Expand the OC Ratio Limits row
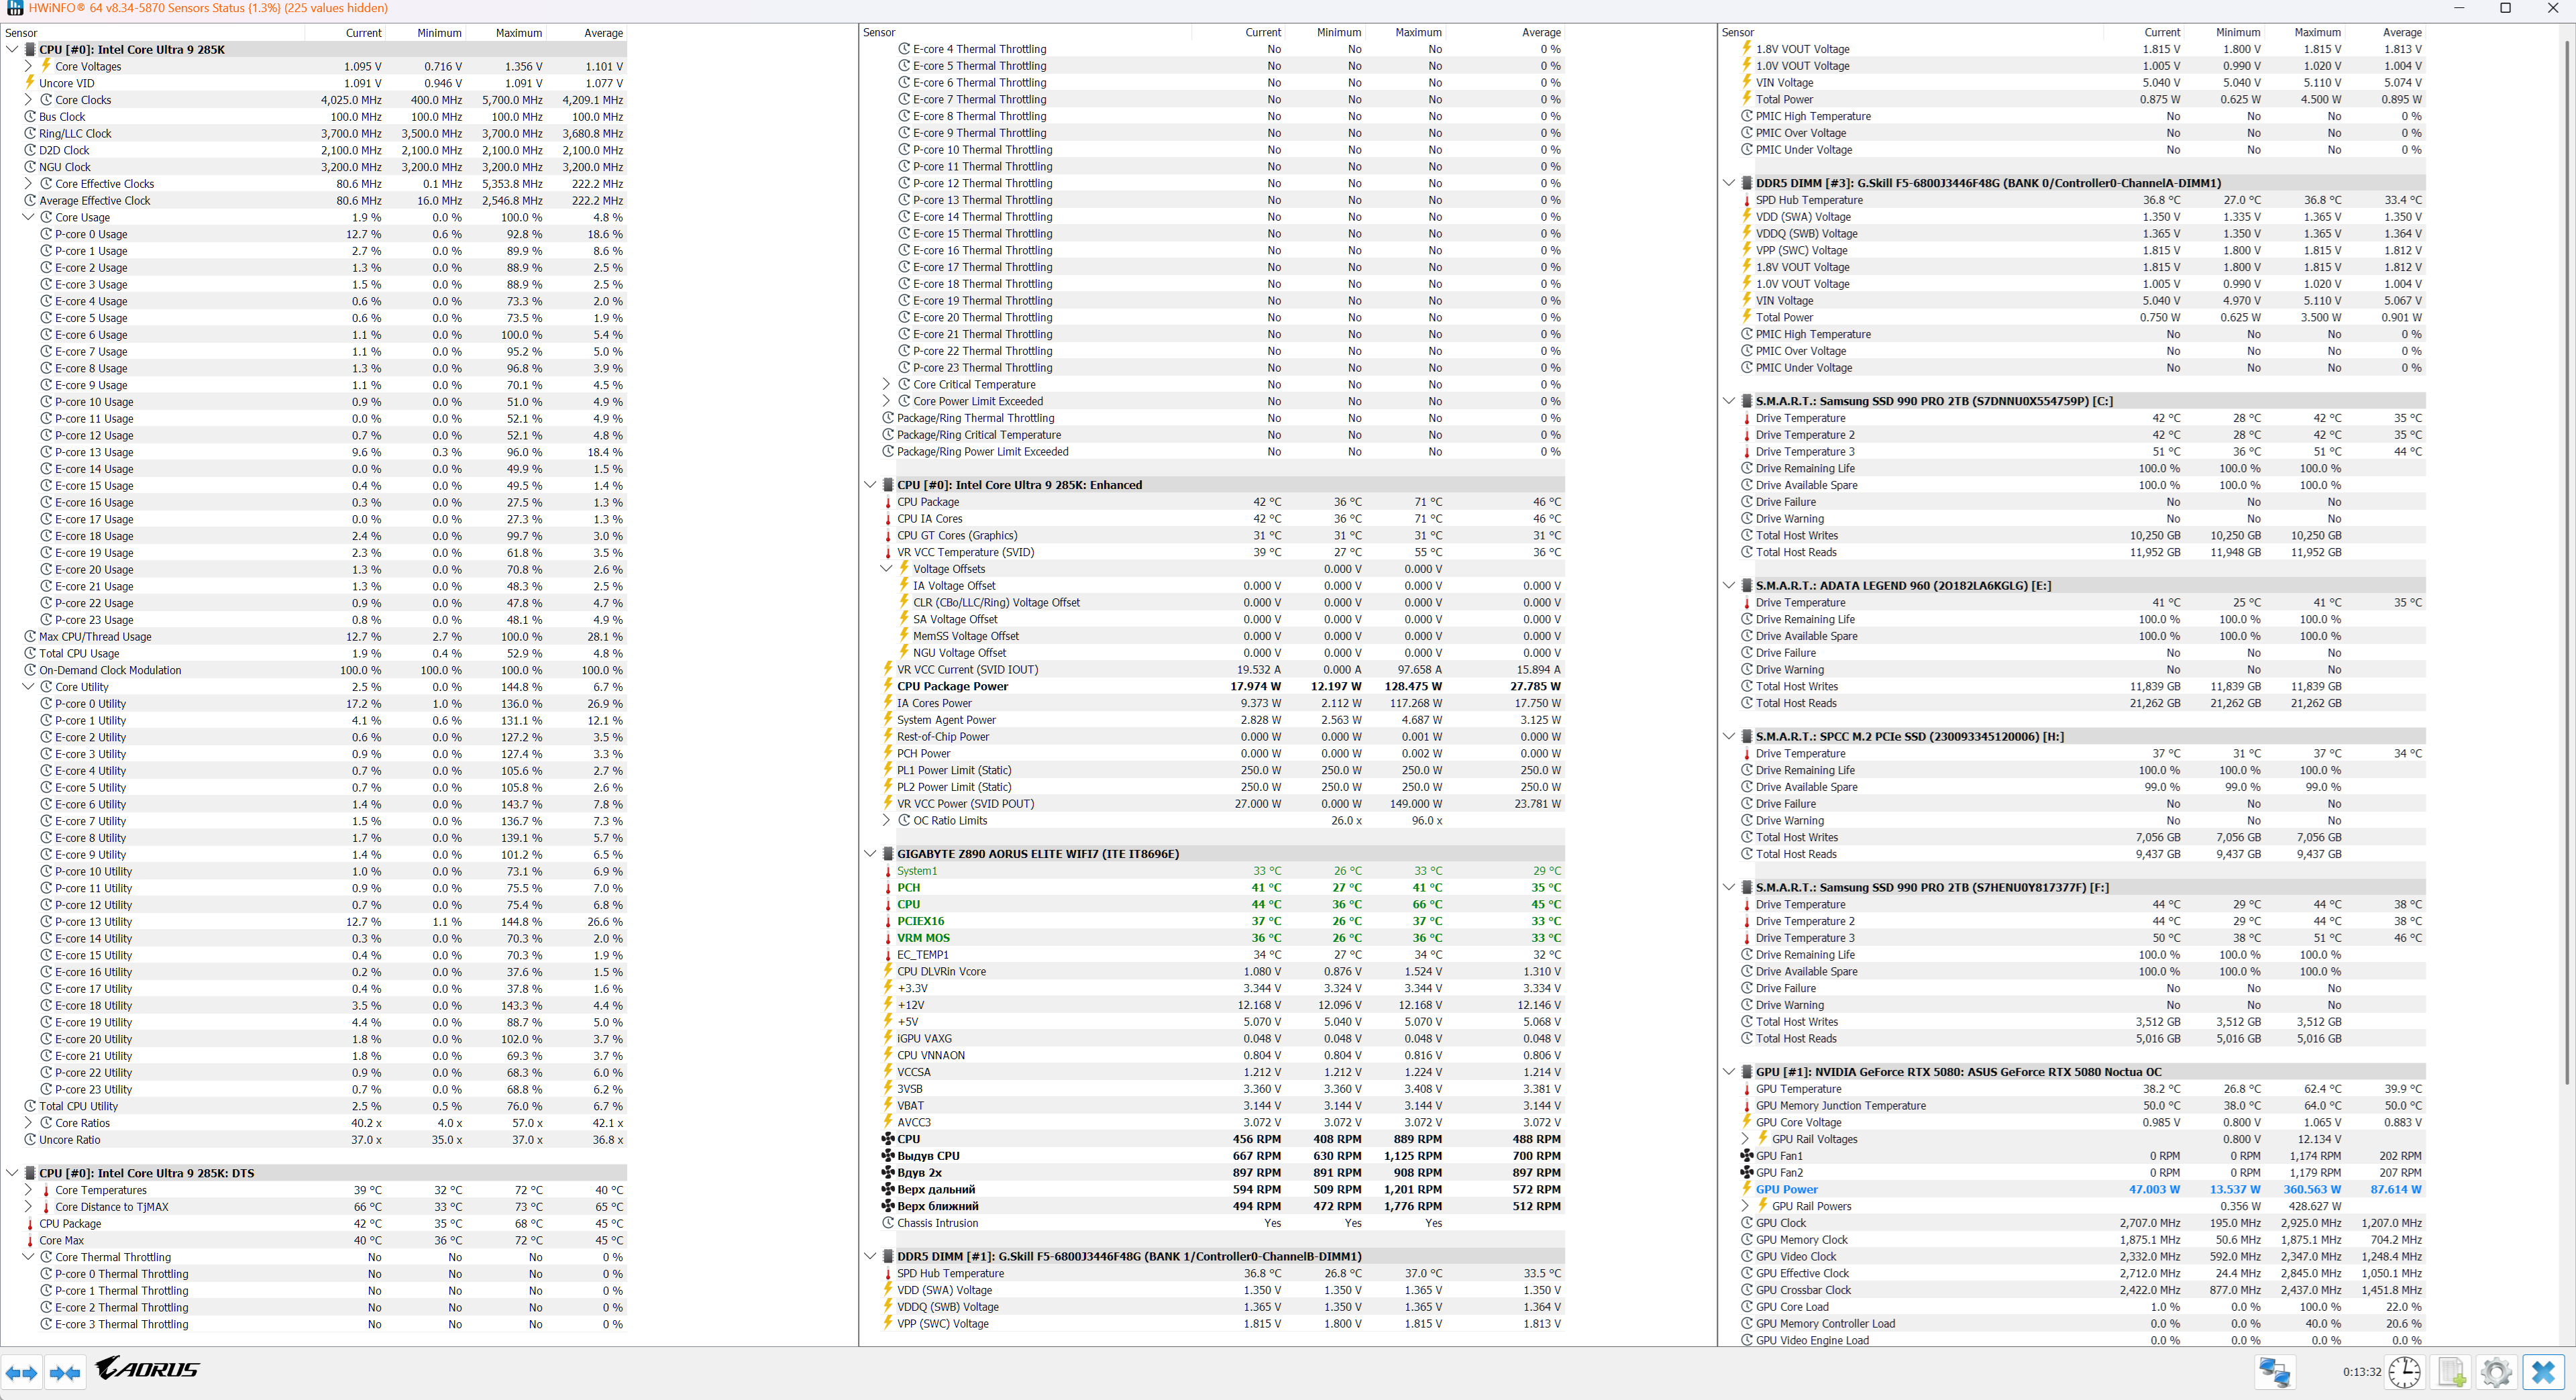Image resolution: width=2576 pixels, height=1400 pixels. coord(886,820)
